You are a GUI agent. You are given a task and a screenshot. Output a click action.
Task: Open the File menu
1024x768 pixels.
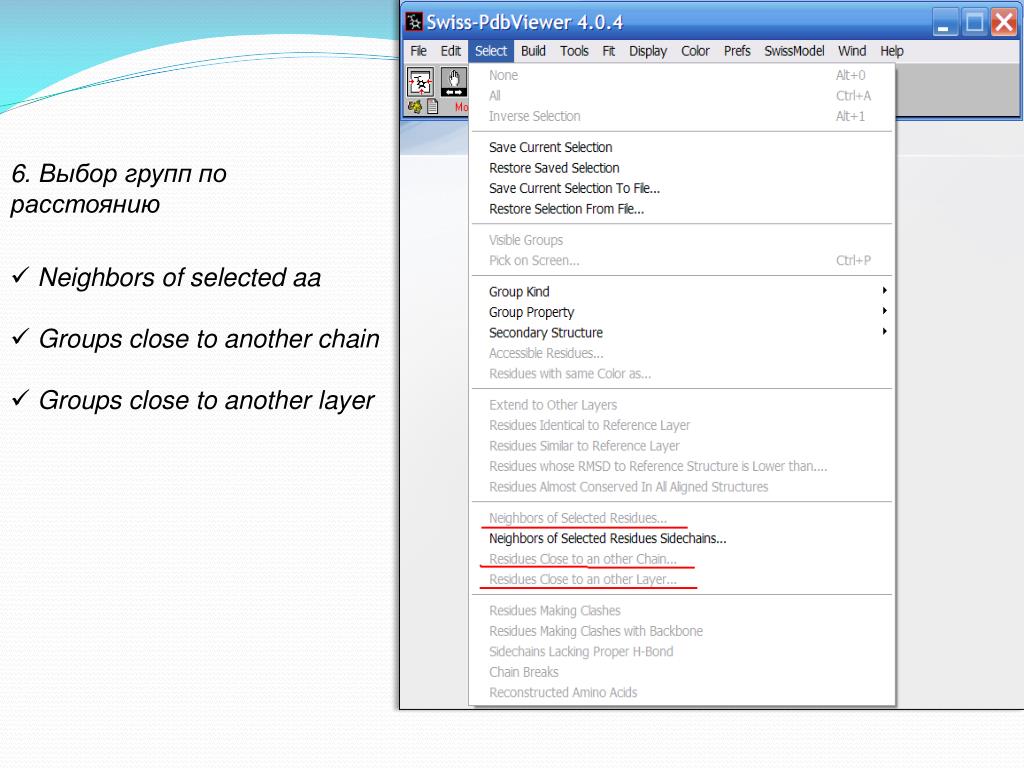[x=419, y=51]
